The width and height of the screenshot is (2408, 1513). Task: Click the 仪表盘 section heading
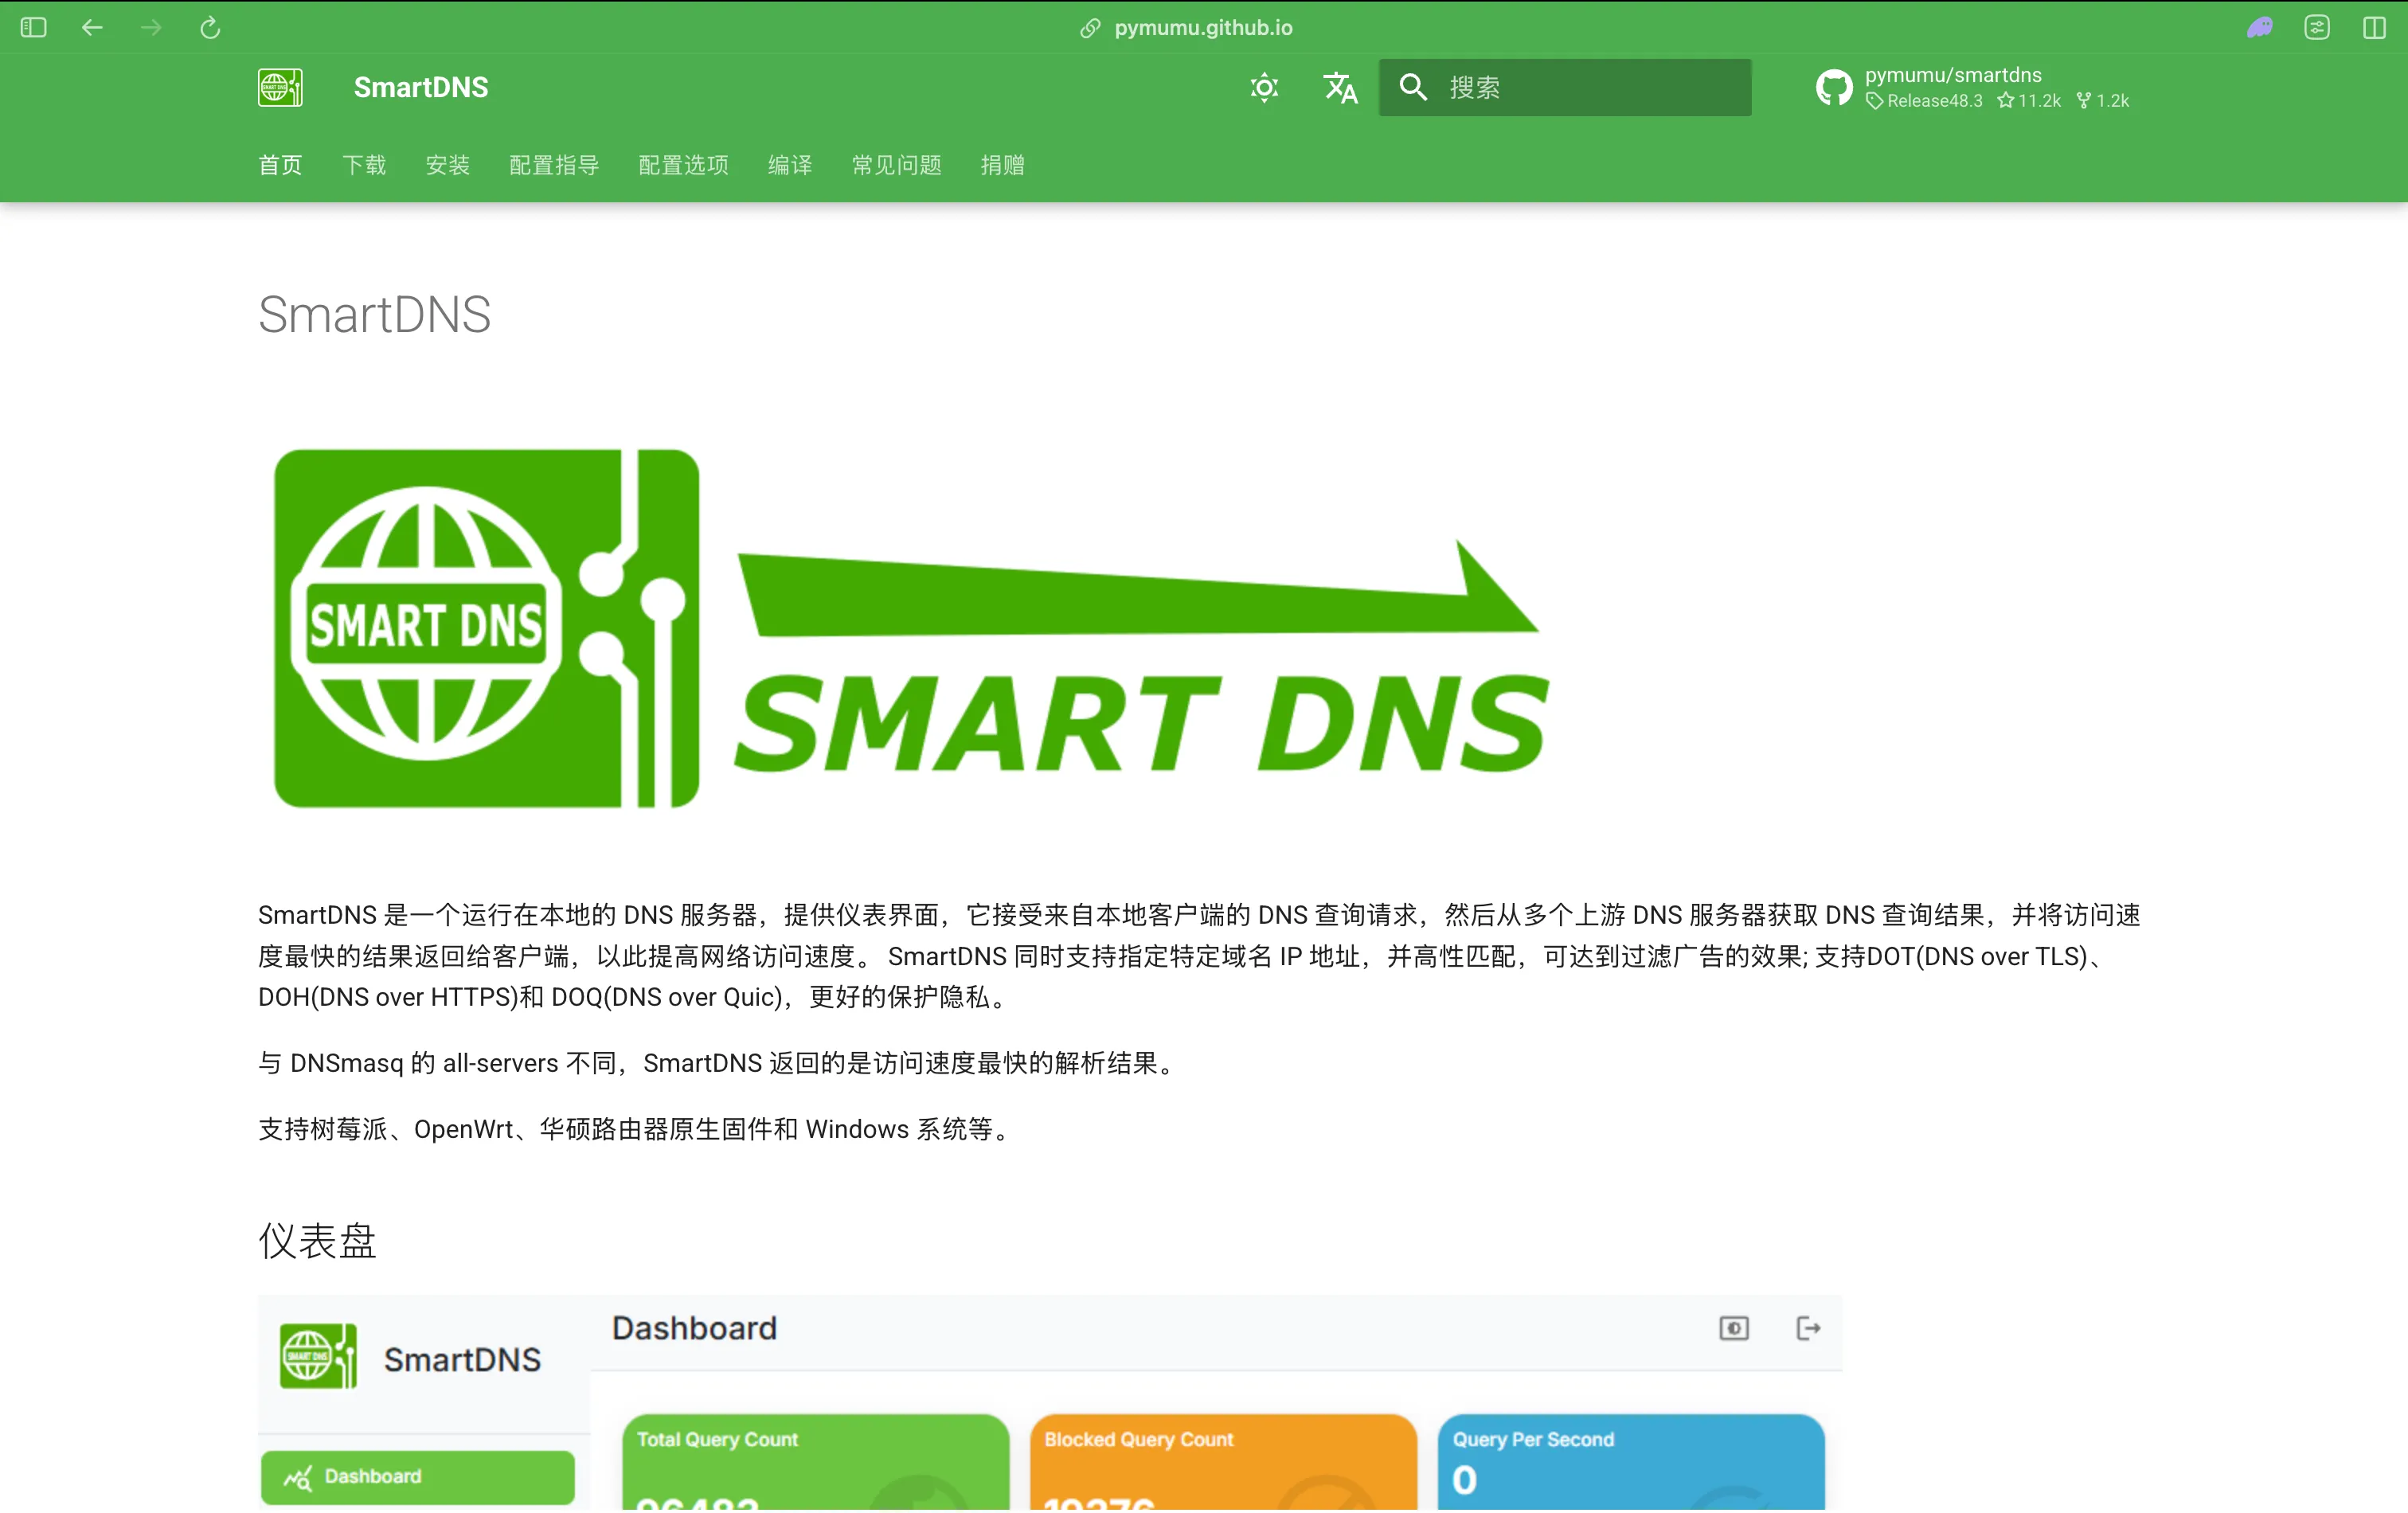click(x=317, y=1240)
